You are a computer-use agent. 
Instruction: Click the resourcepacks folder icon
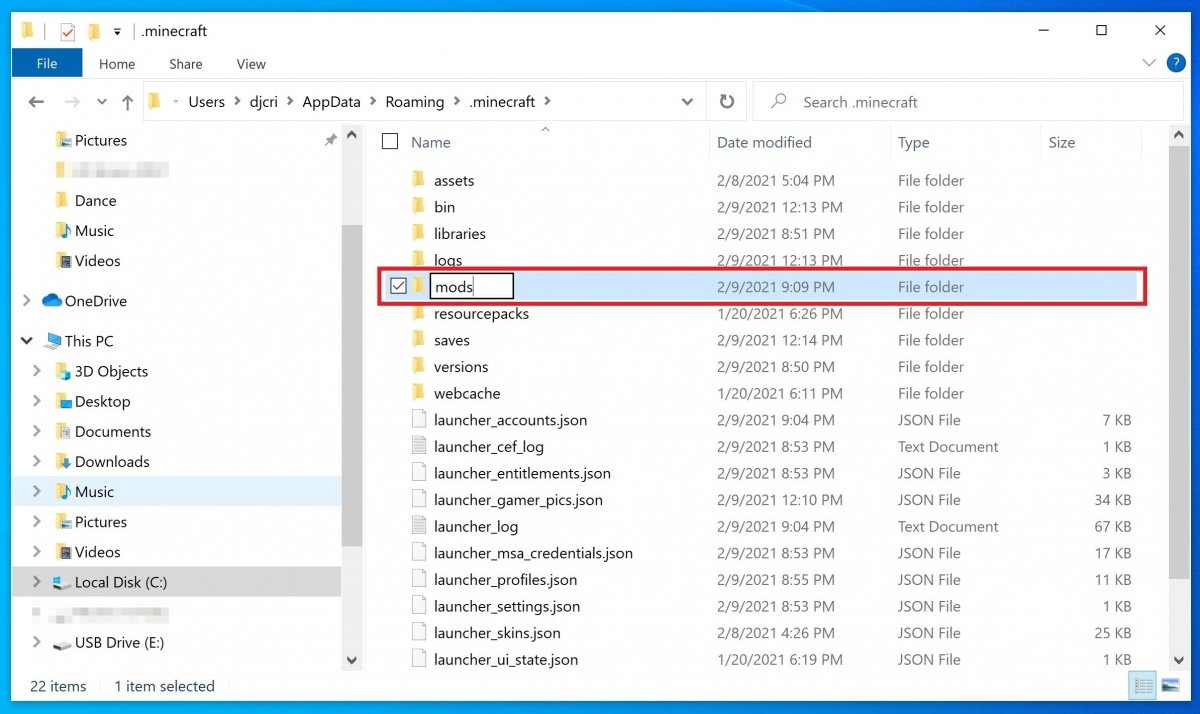coord(419,313)
